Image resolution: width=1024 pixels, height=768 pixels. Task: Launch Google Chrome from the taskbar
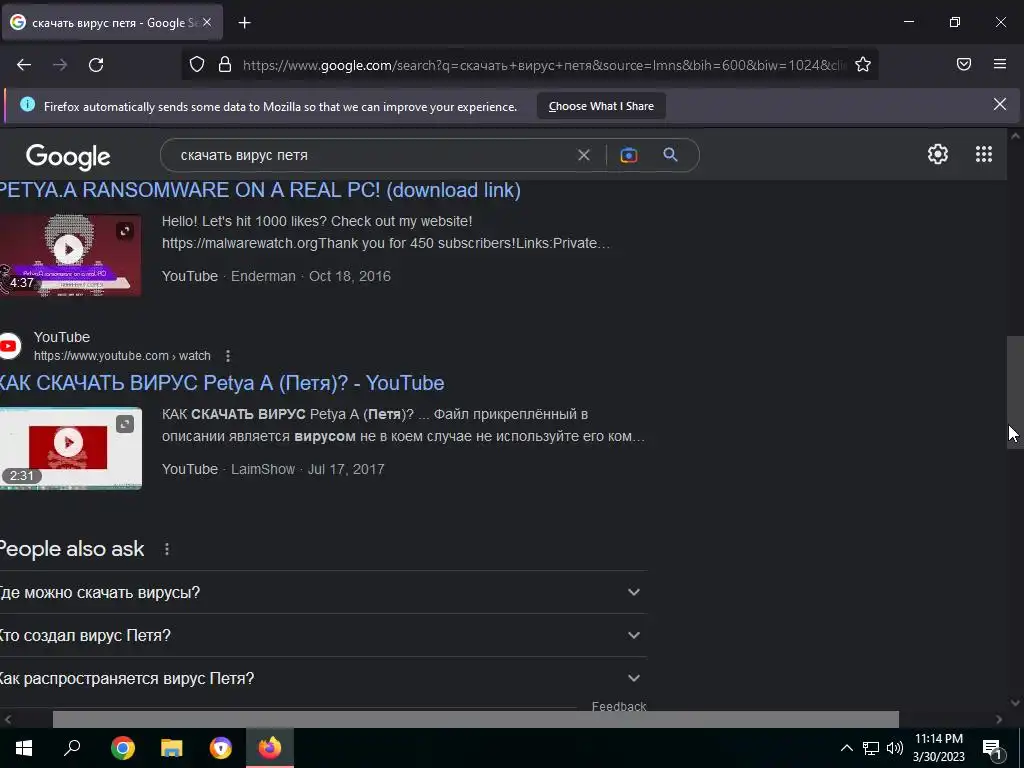[123, 747]
